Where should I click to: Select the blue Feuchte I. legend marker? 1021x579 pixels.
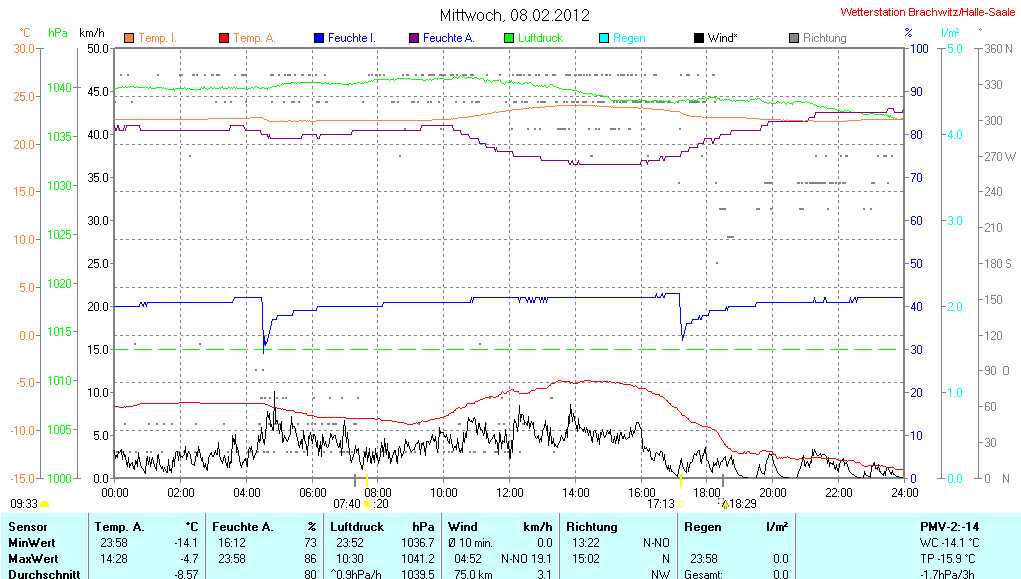[319, 38]
